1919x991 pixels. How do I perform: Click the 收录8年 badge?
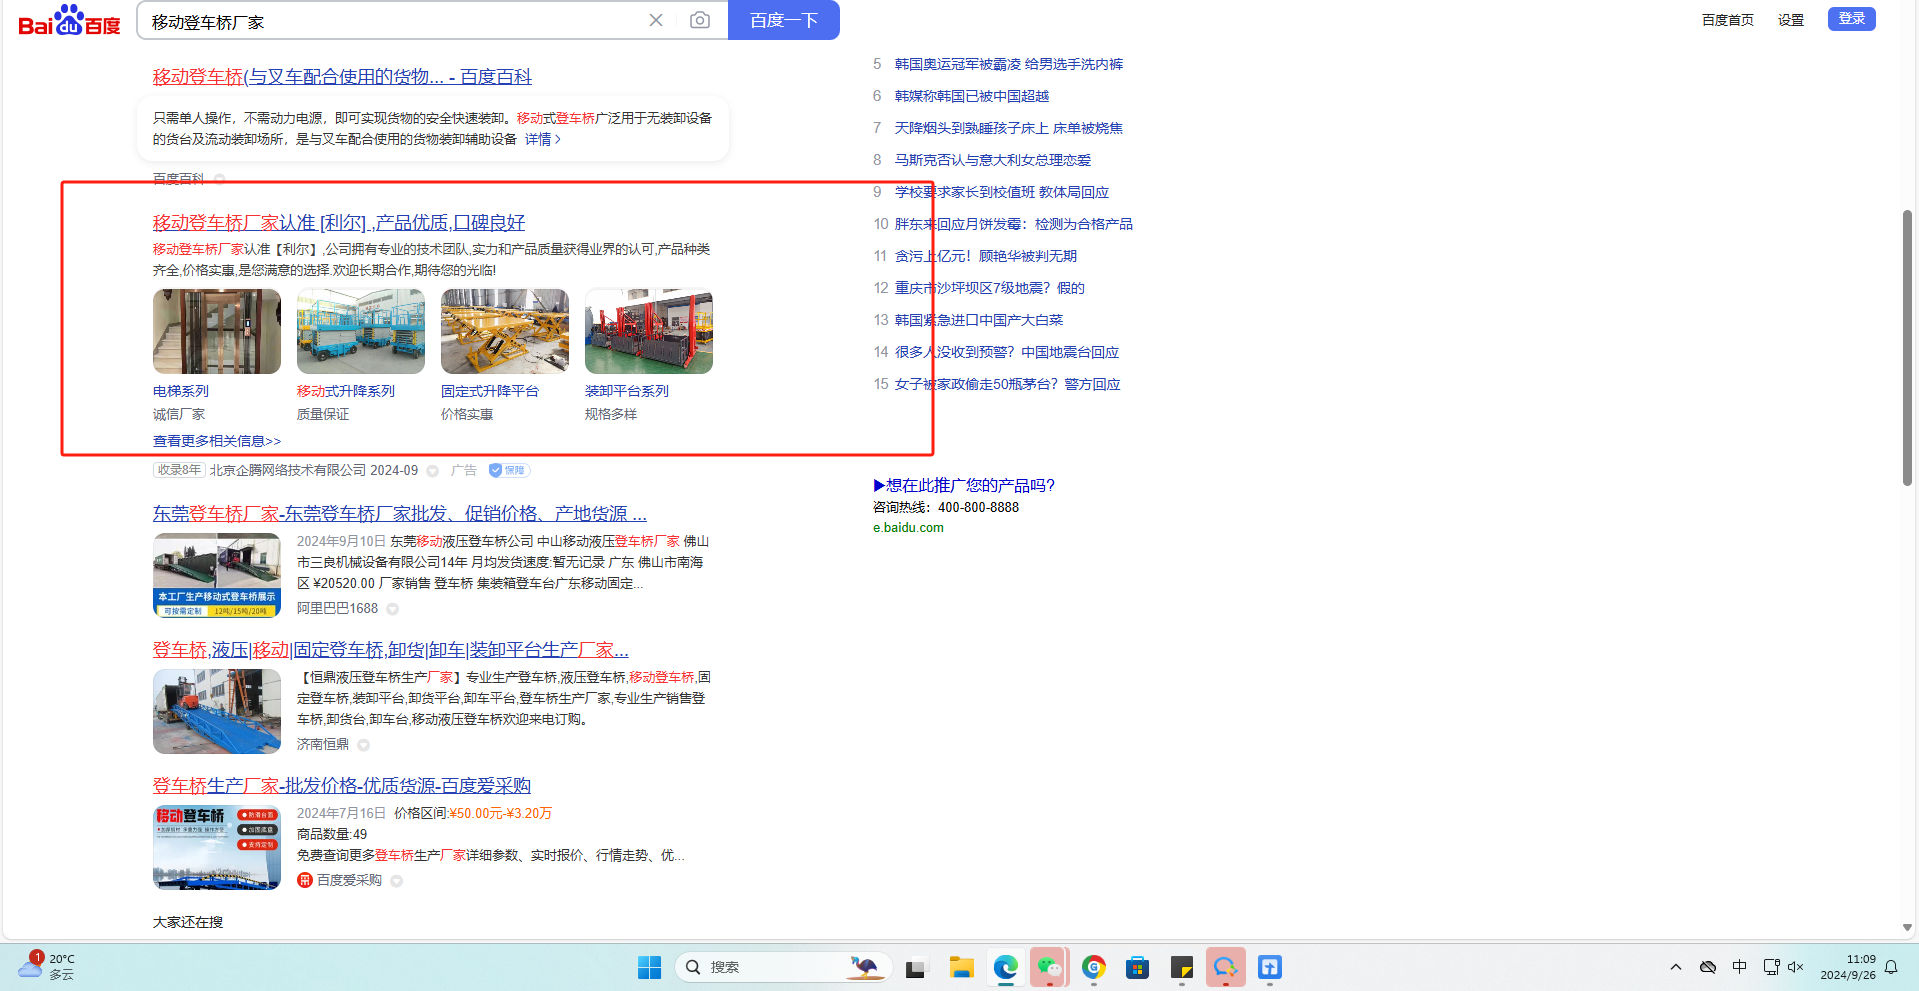coord(179,470)
